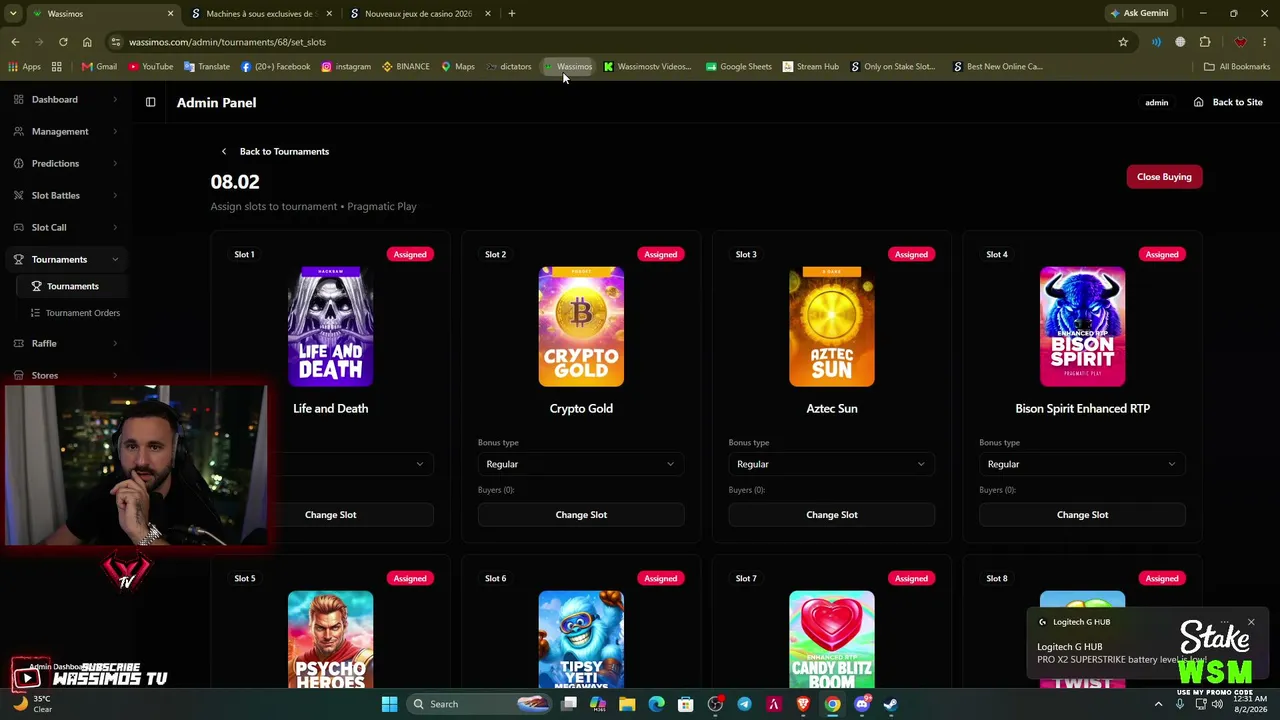Open the YouTube bookmark
The image size is (1280, 720).
point(150,67)
